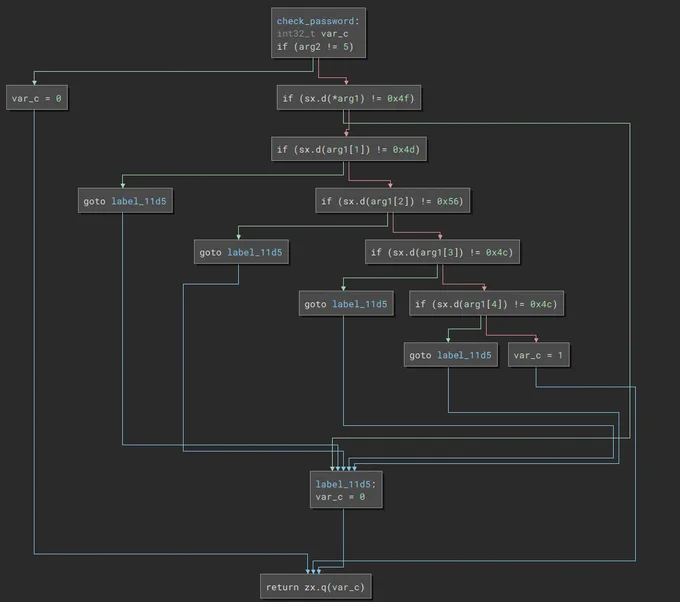Click the 'var_c = 0' block near the left edge

[37, 98]
